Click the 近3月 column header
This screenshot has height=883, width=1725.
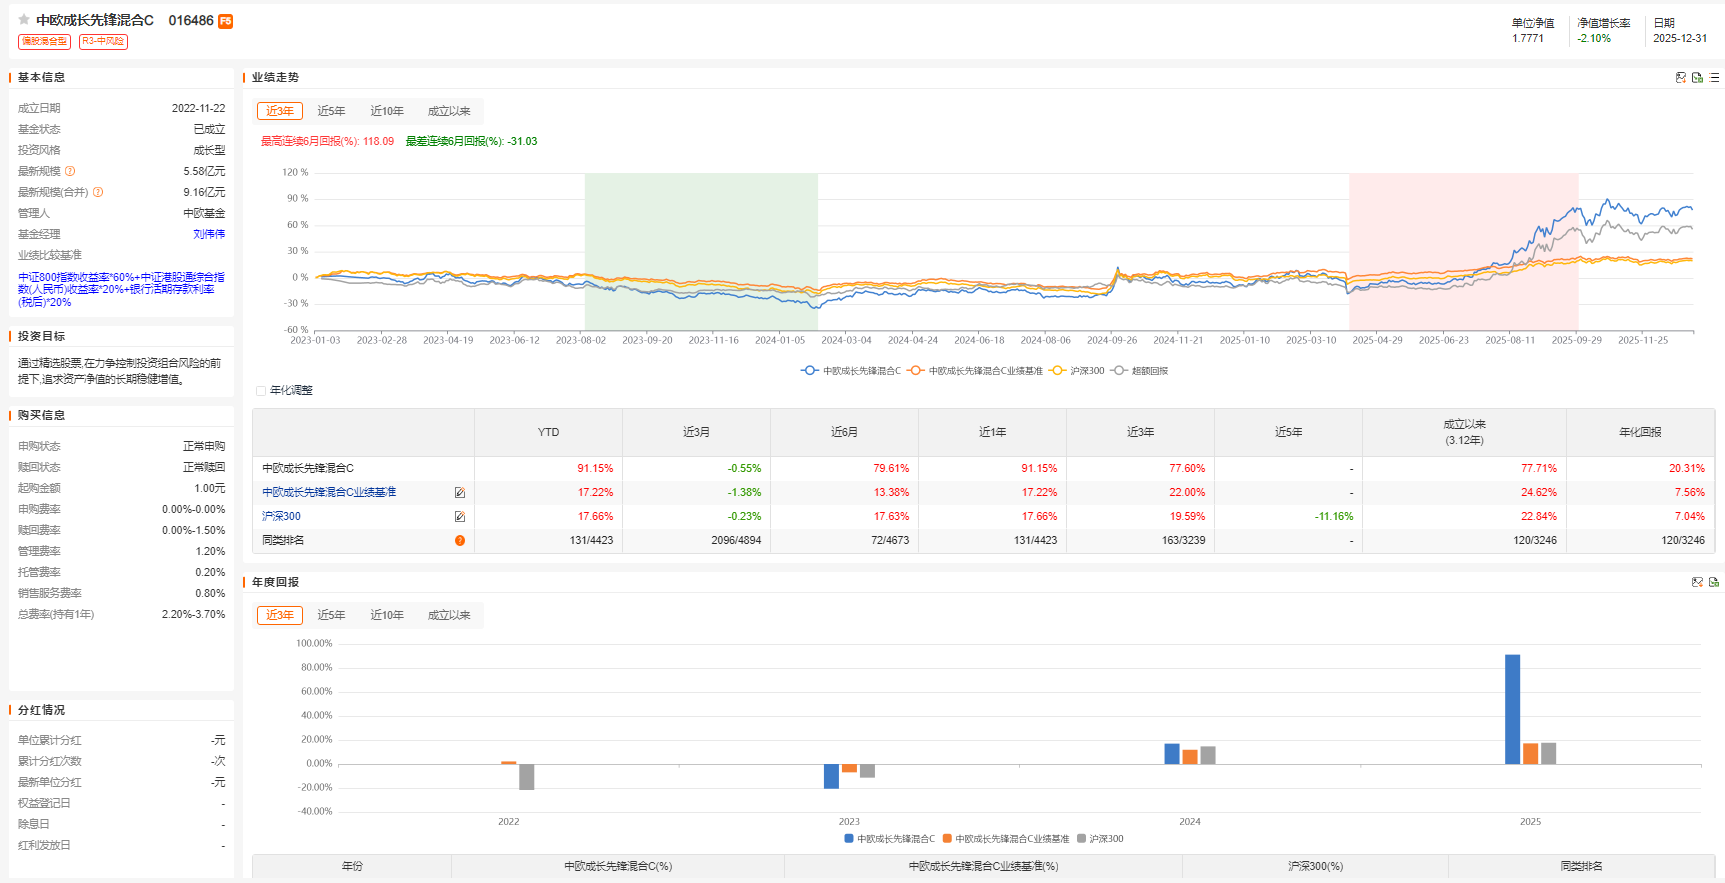click(696, 432)
